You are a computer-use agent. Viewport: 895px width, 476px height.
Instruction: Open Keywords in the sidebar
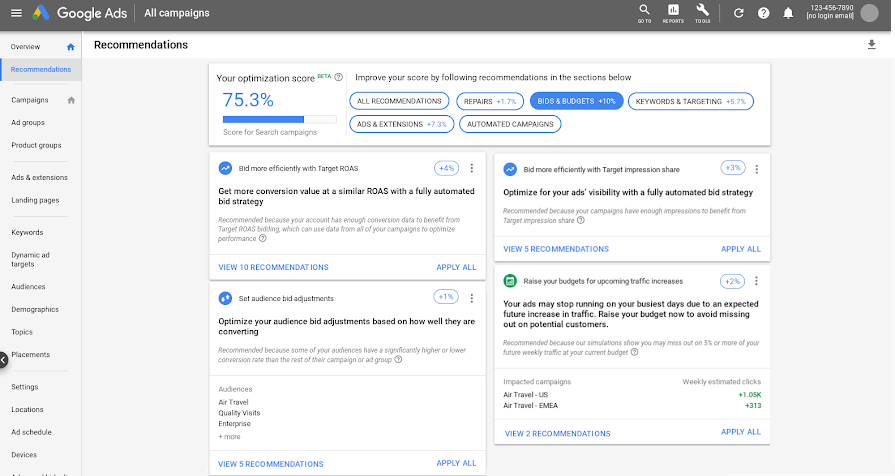(x=27, y=232)
